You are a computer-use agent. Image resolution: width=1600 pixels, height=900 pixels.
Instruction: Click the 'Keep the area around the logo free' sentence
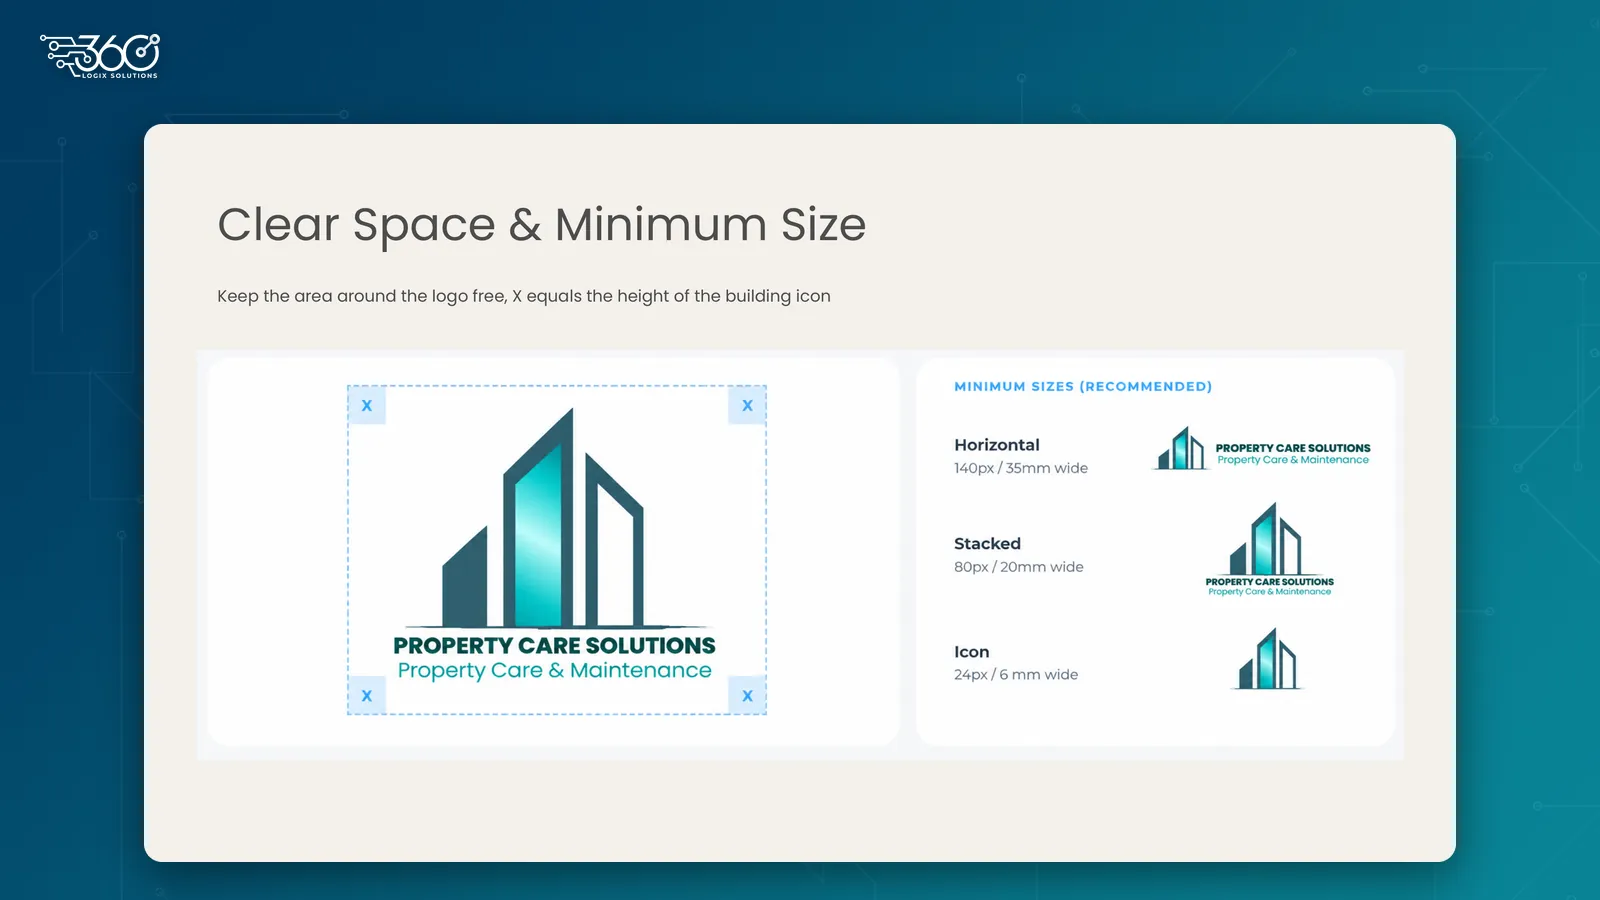point(524,296)
